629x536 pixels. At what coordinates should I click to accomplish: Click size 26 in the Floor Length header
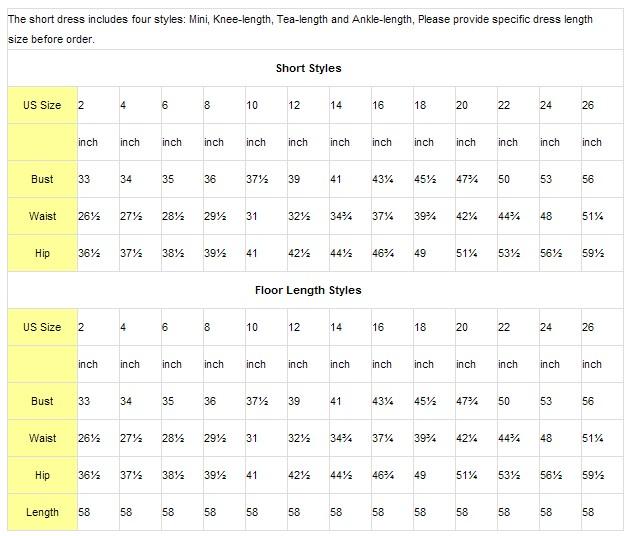[x=588, y=327]
